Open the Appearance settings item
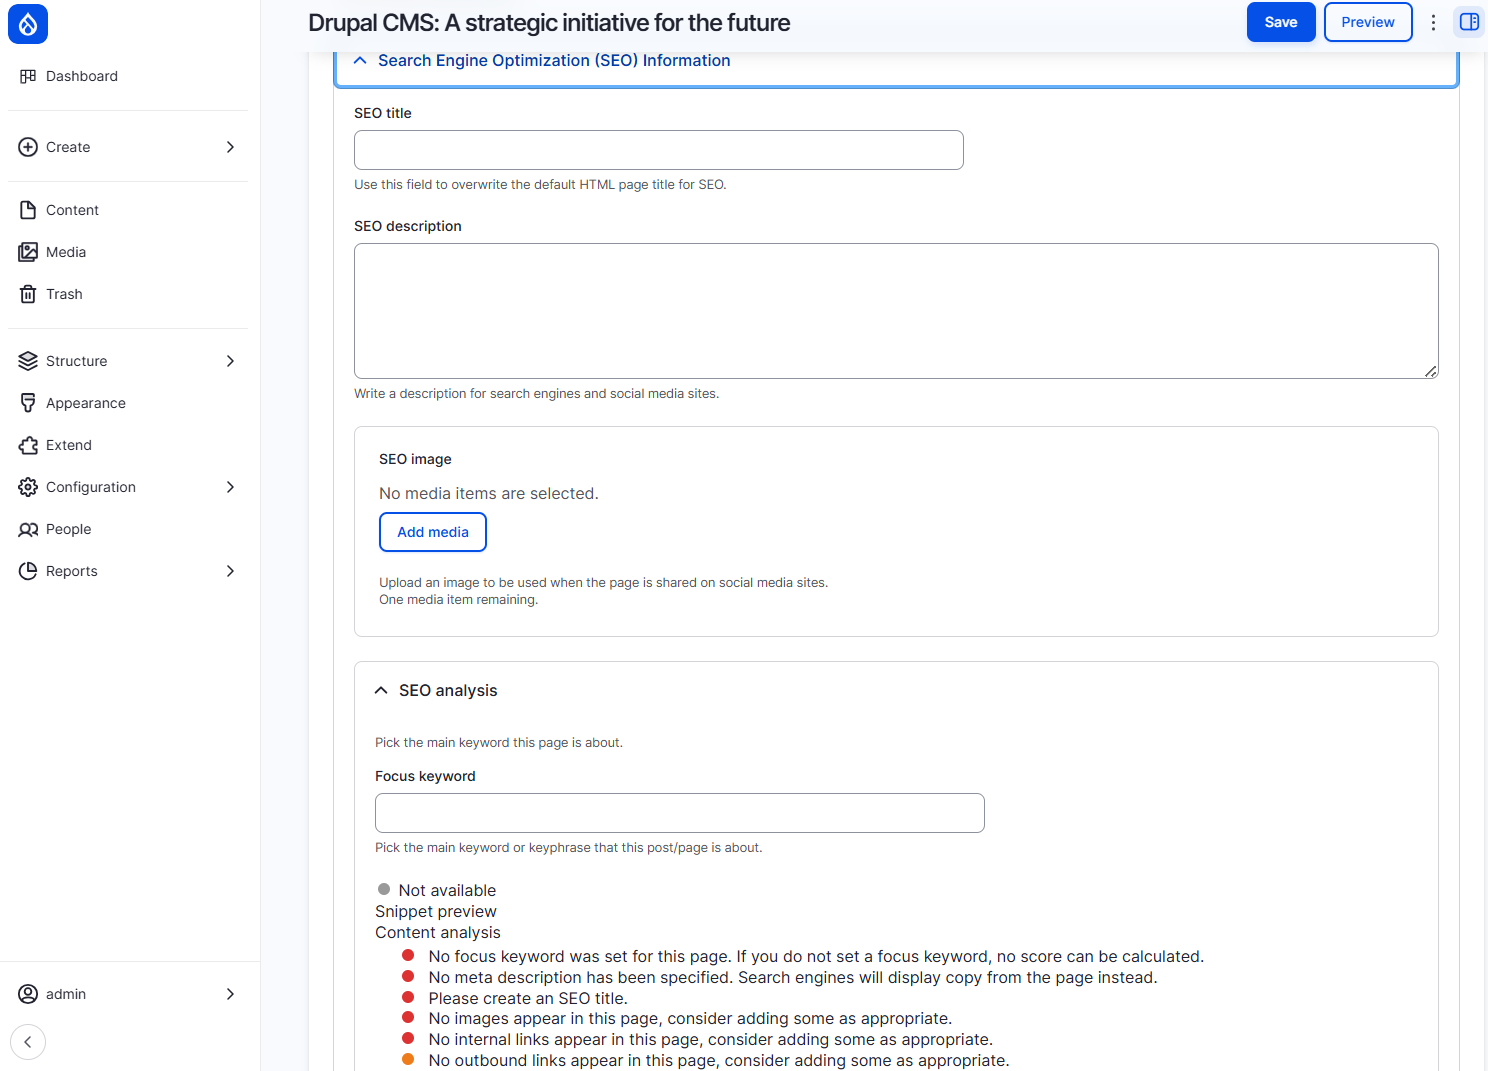Image resolution: width=1488 pixels, height=1071 pixels. pos(86,403)
